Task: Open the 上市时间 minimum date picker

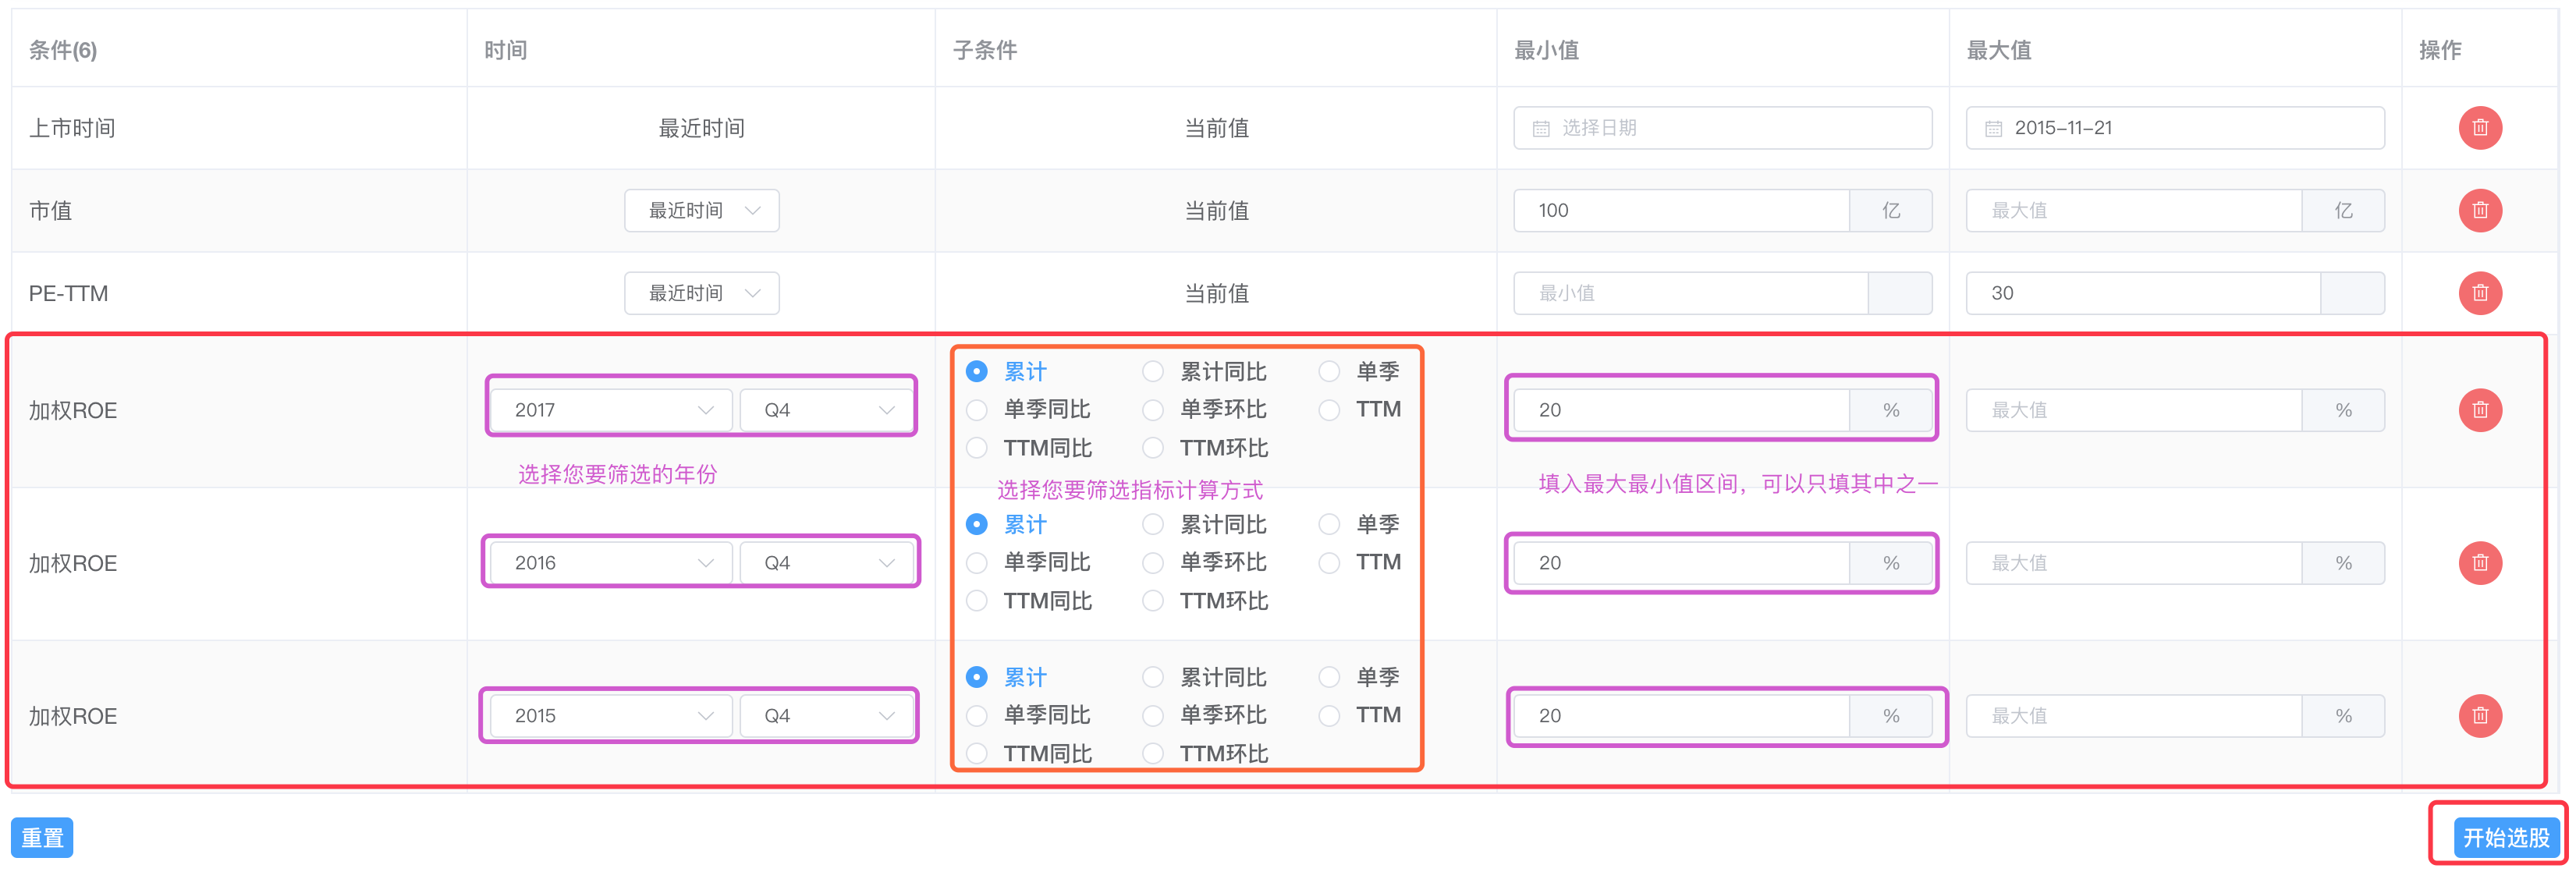Action: (1722, 128)
